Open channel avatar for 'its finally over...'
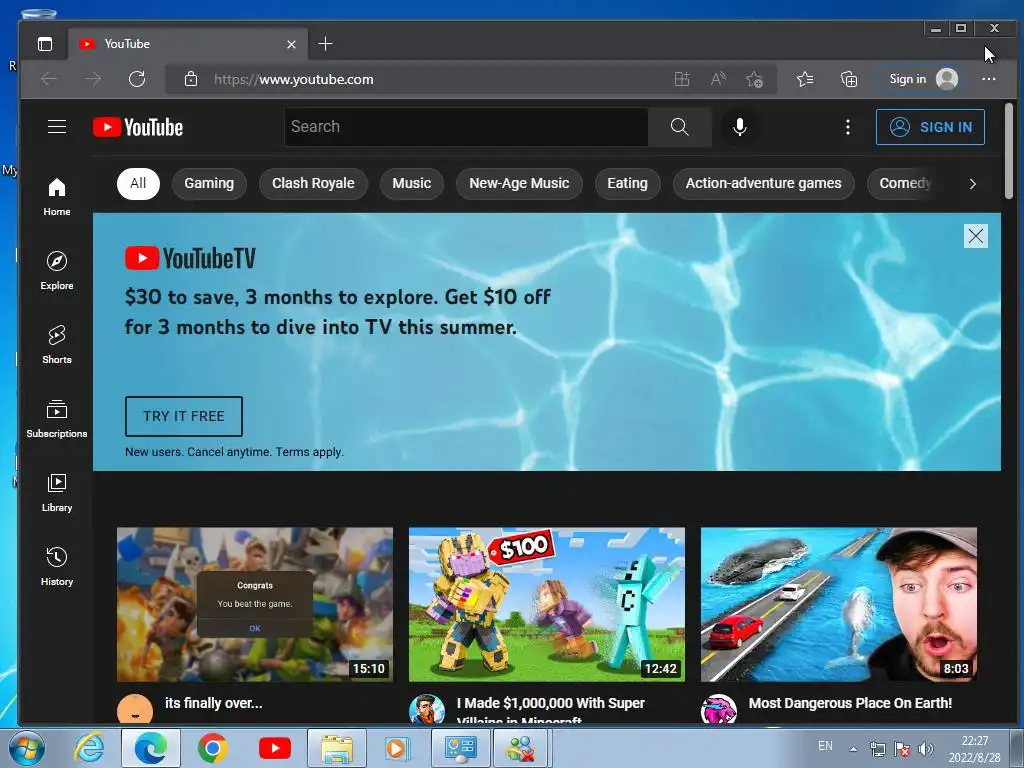 pyautogui.click(x=135, y=709)
